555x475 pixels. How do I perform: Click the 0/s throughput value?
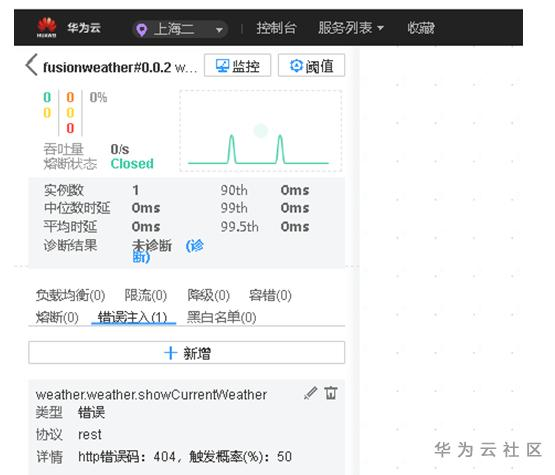pyautogui.click(x=120, y=149)
